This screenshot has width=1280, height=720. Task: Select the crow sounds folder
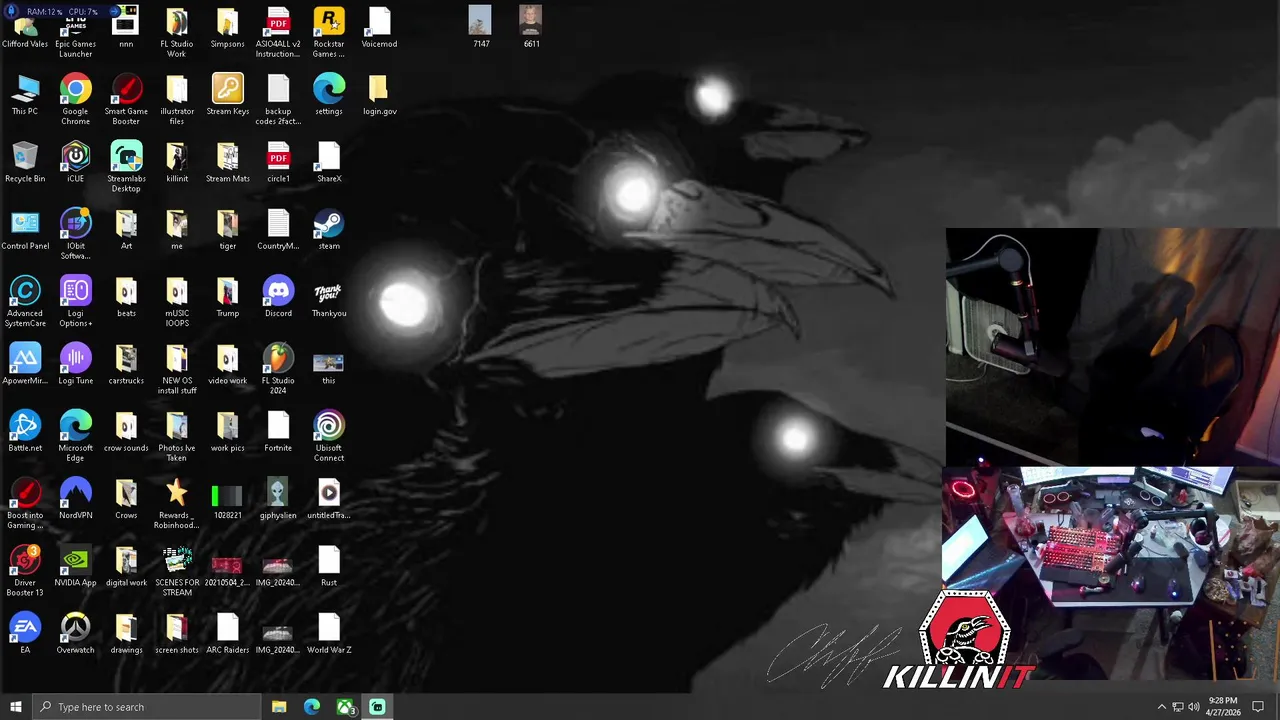(126, 431)
